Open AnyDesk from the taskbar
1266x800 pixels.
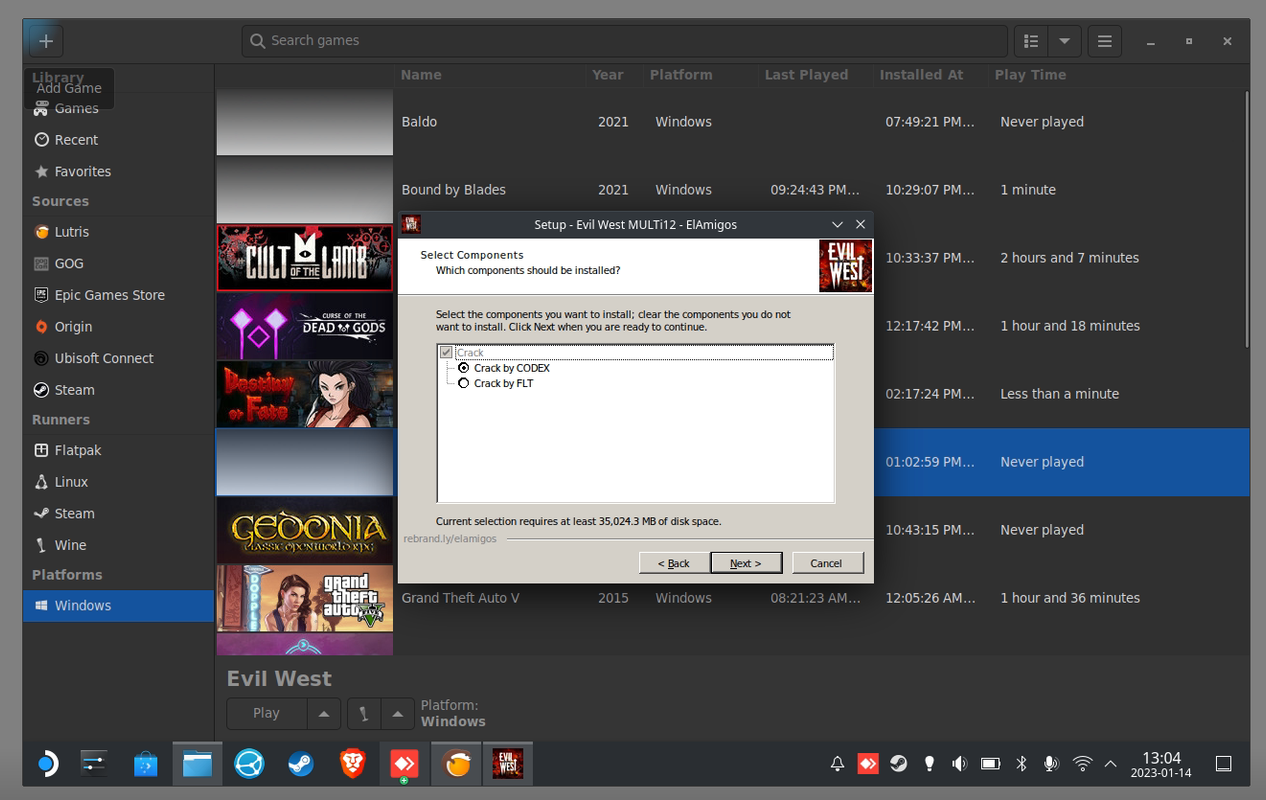[404, 764]
